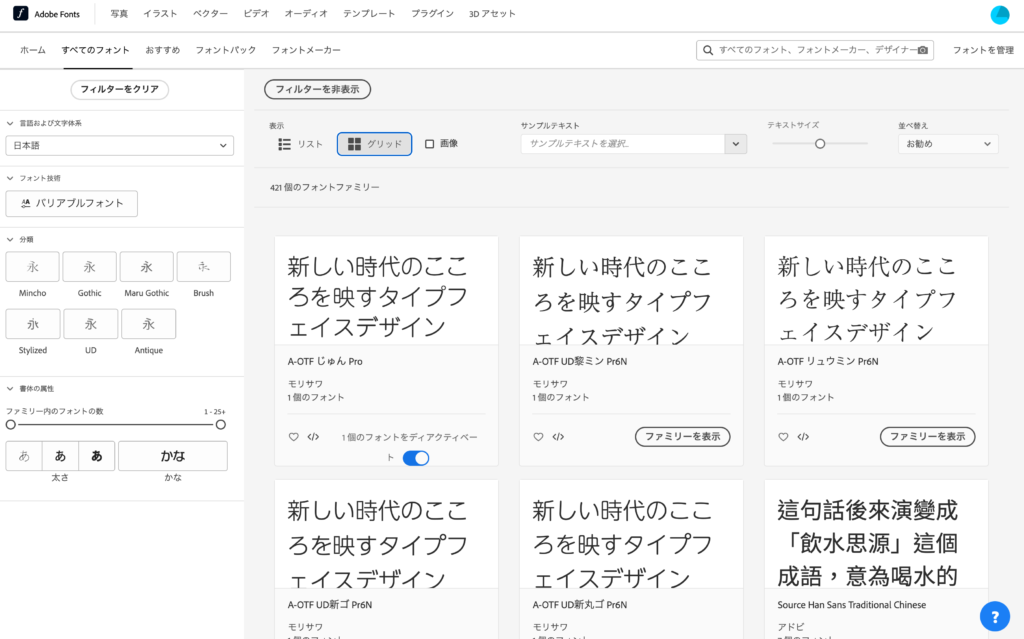Toggle activation switch for A-OTF じゅん Pro
Image resolution: width=1024 pixels, height=639 pixels.
coord(416,458)
